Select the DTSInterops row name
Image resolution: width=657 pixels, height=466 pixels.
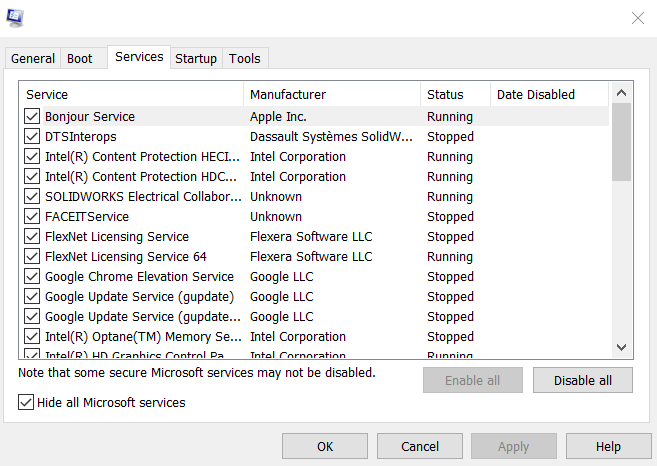pyautogui.click(x=81, y=137)
